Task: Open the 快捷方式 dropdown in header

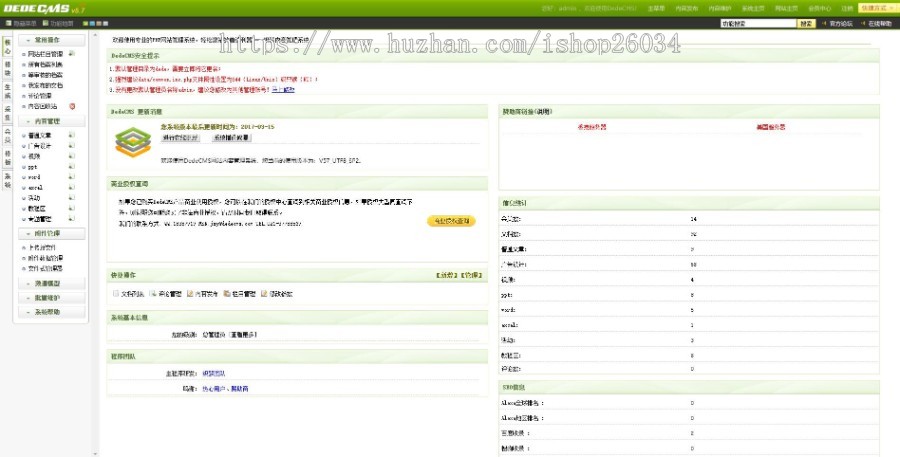Action: tap(876, 8)
